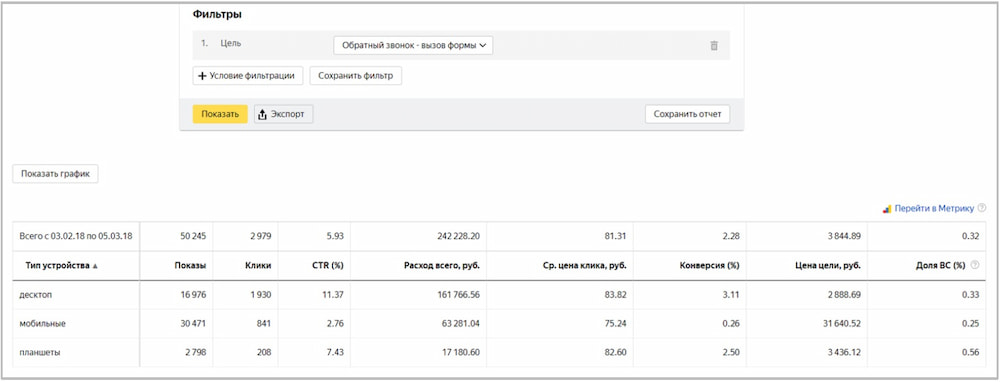1000x382 pixels.
Task: Click Сохранить отчет button
Action: point(688,114)
